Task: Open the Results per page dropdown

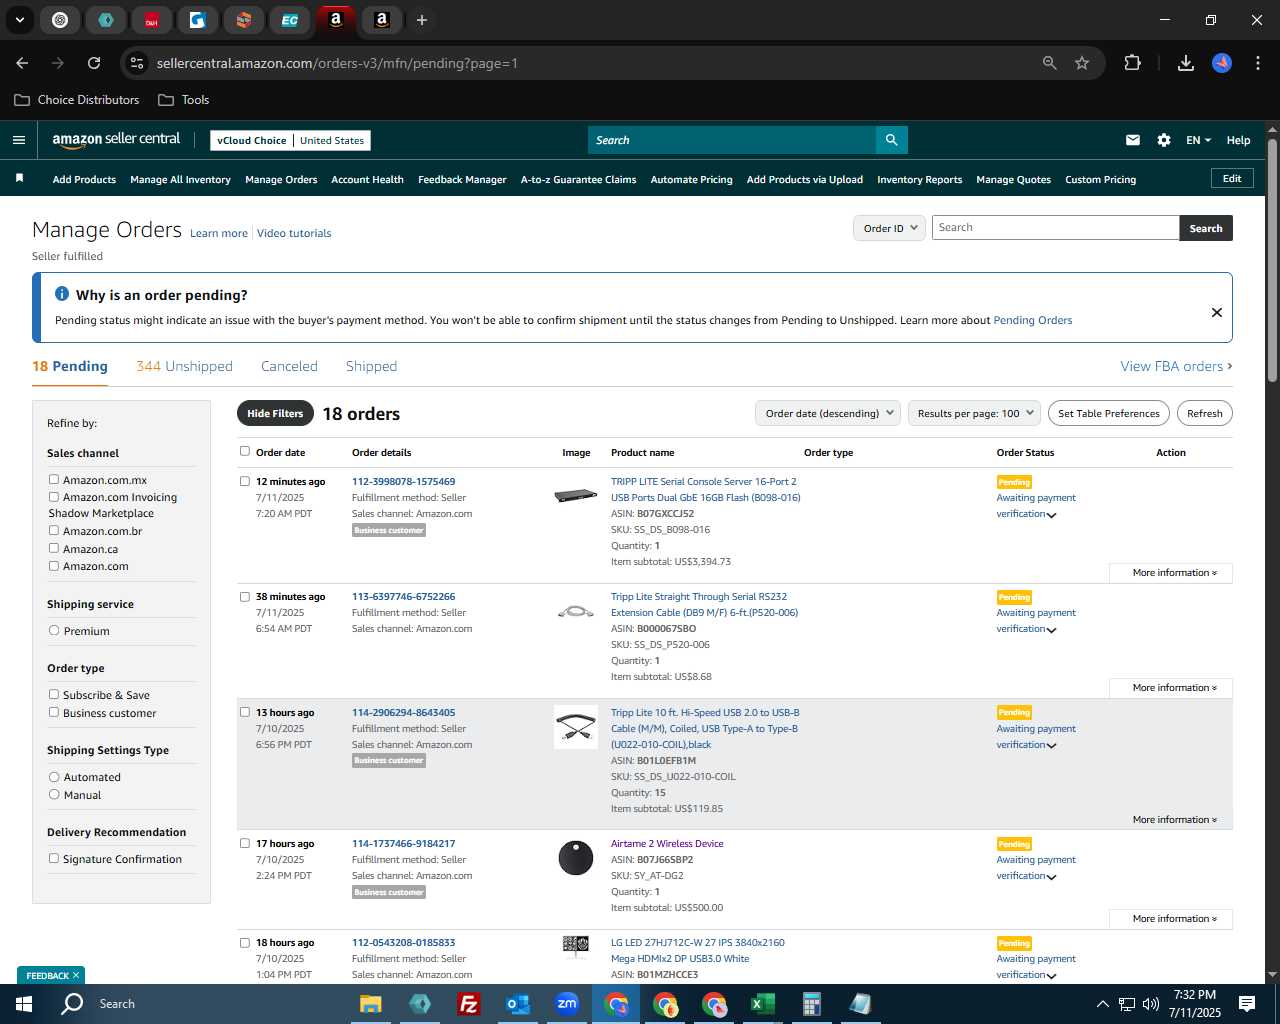Action: (975, 413)
